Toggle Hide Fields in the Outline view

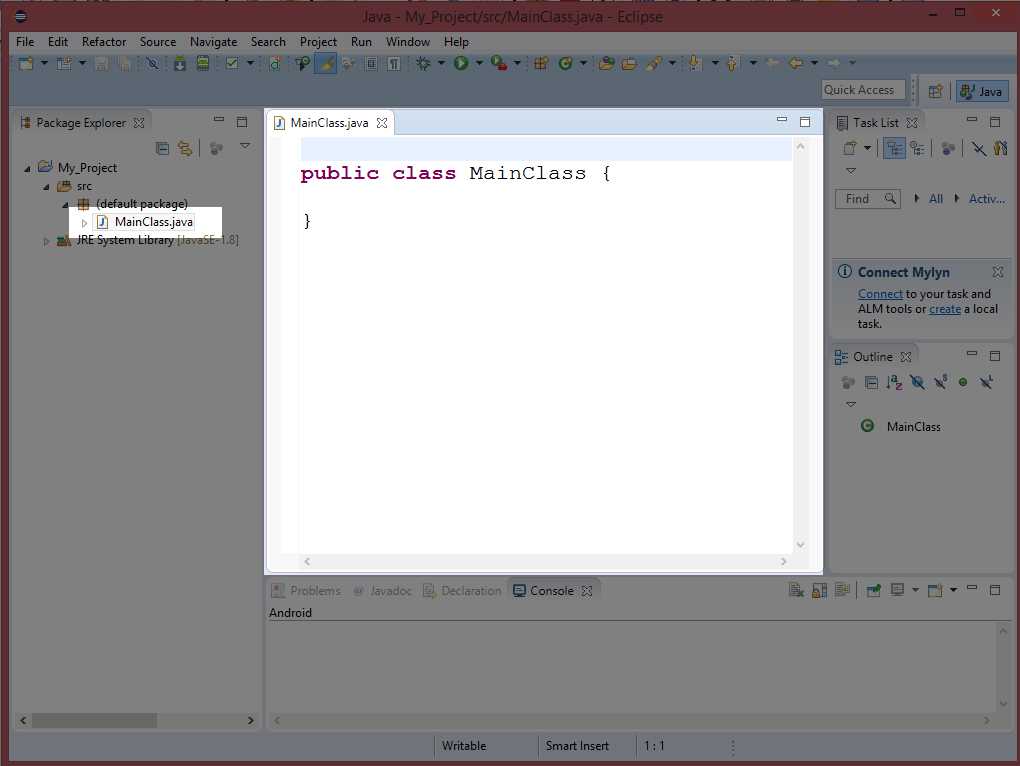(x=918, y=382)
